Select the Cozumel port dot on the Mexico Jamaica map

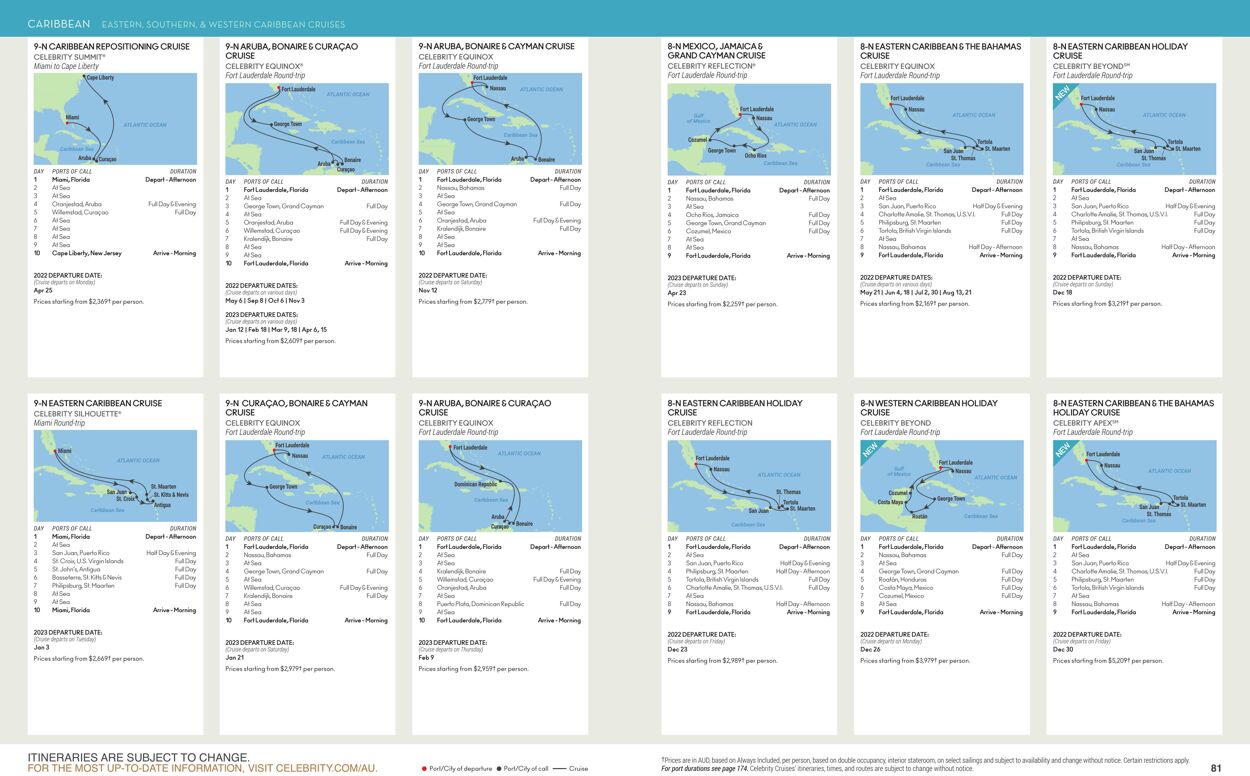click(710, 139)
